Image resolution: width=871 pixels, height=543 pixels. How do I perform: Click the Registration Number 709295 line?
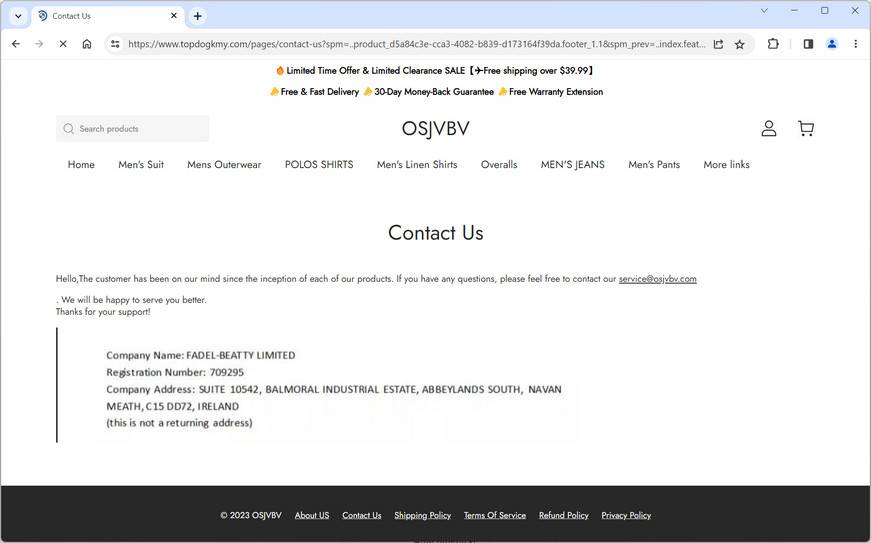click(175, 372)
